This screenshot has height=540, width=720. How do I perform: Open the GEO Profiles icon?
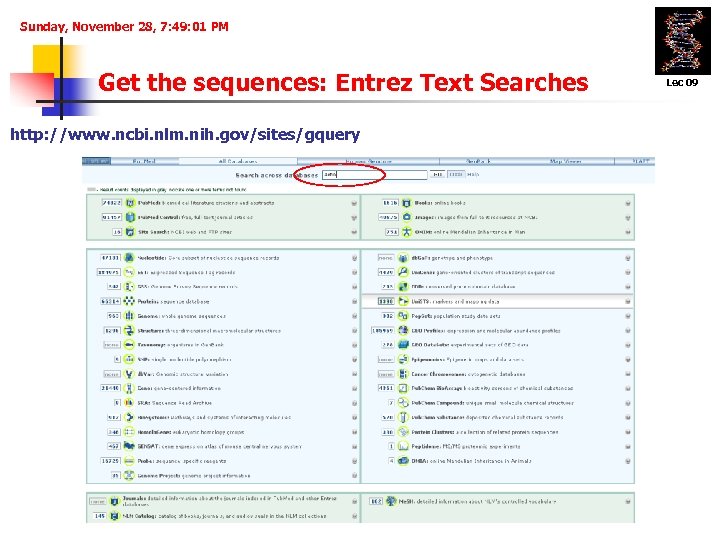click(403, 331)
